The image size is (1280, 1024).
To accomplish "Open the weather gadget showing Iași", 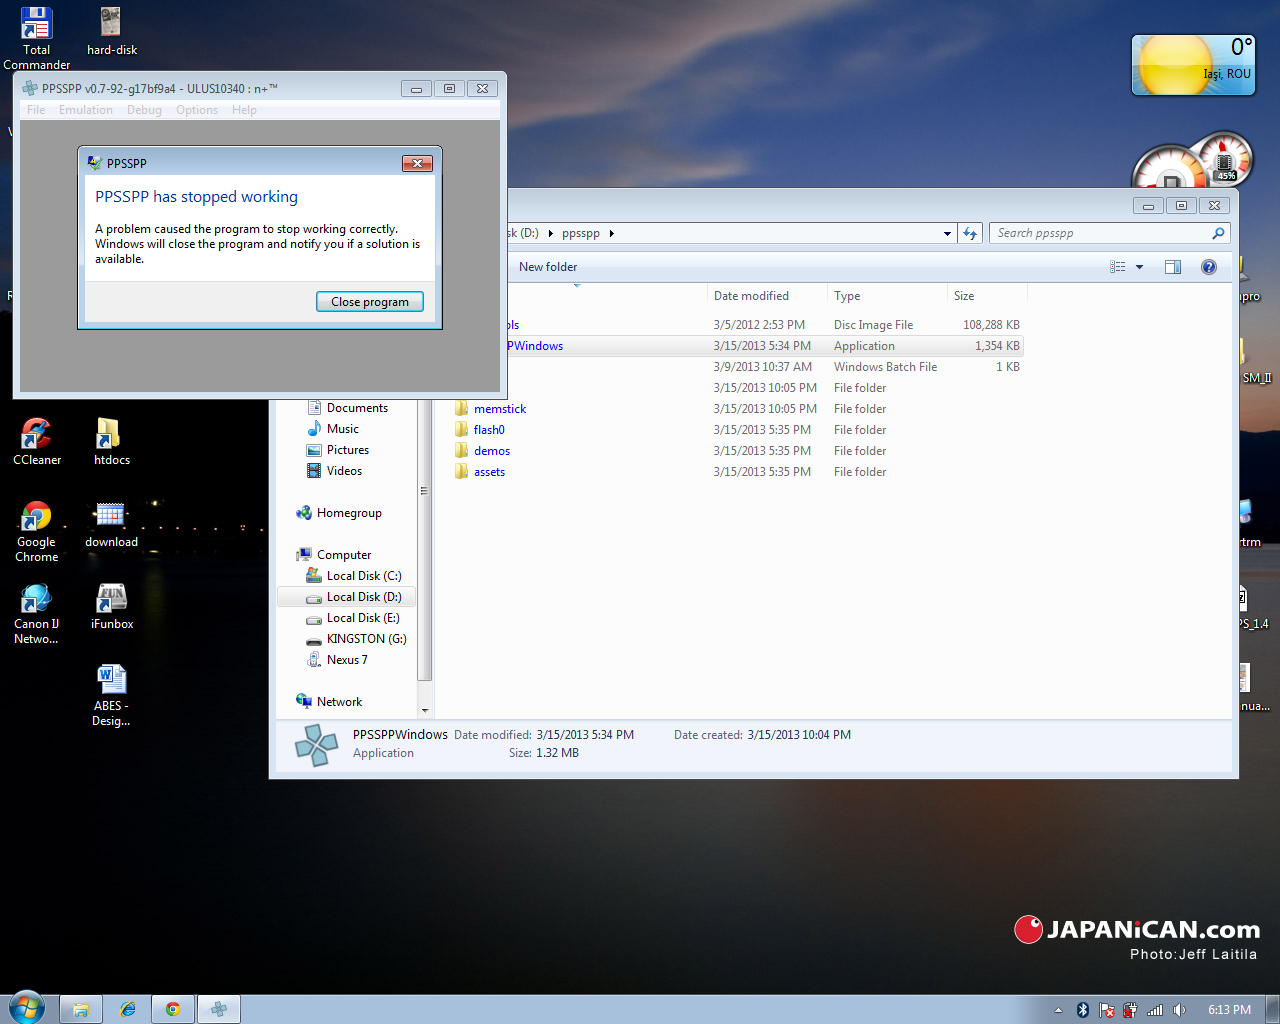I will point(1193,65).
